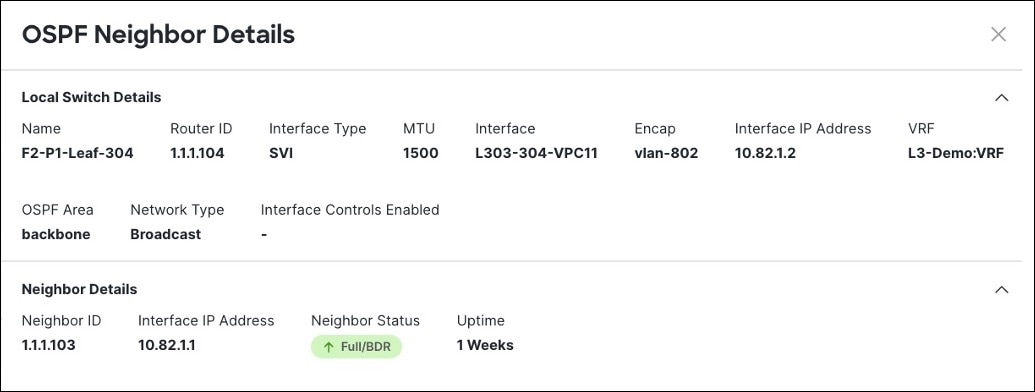1035x392 pixels.
Task: Click the SVI interface type value
Action: 281,154
